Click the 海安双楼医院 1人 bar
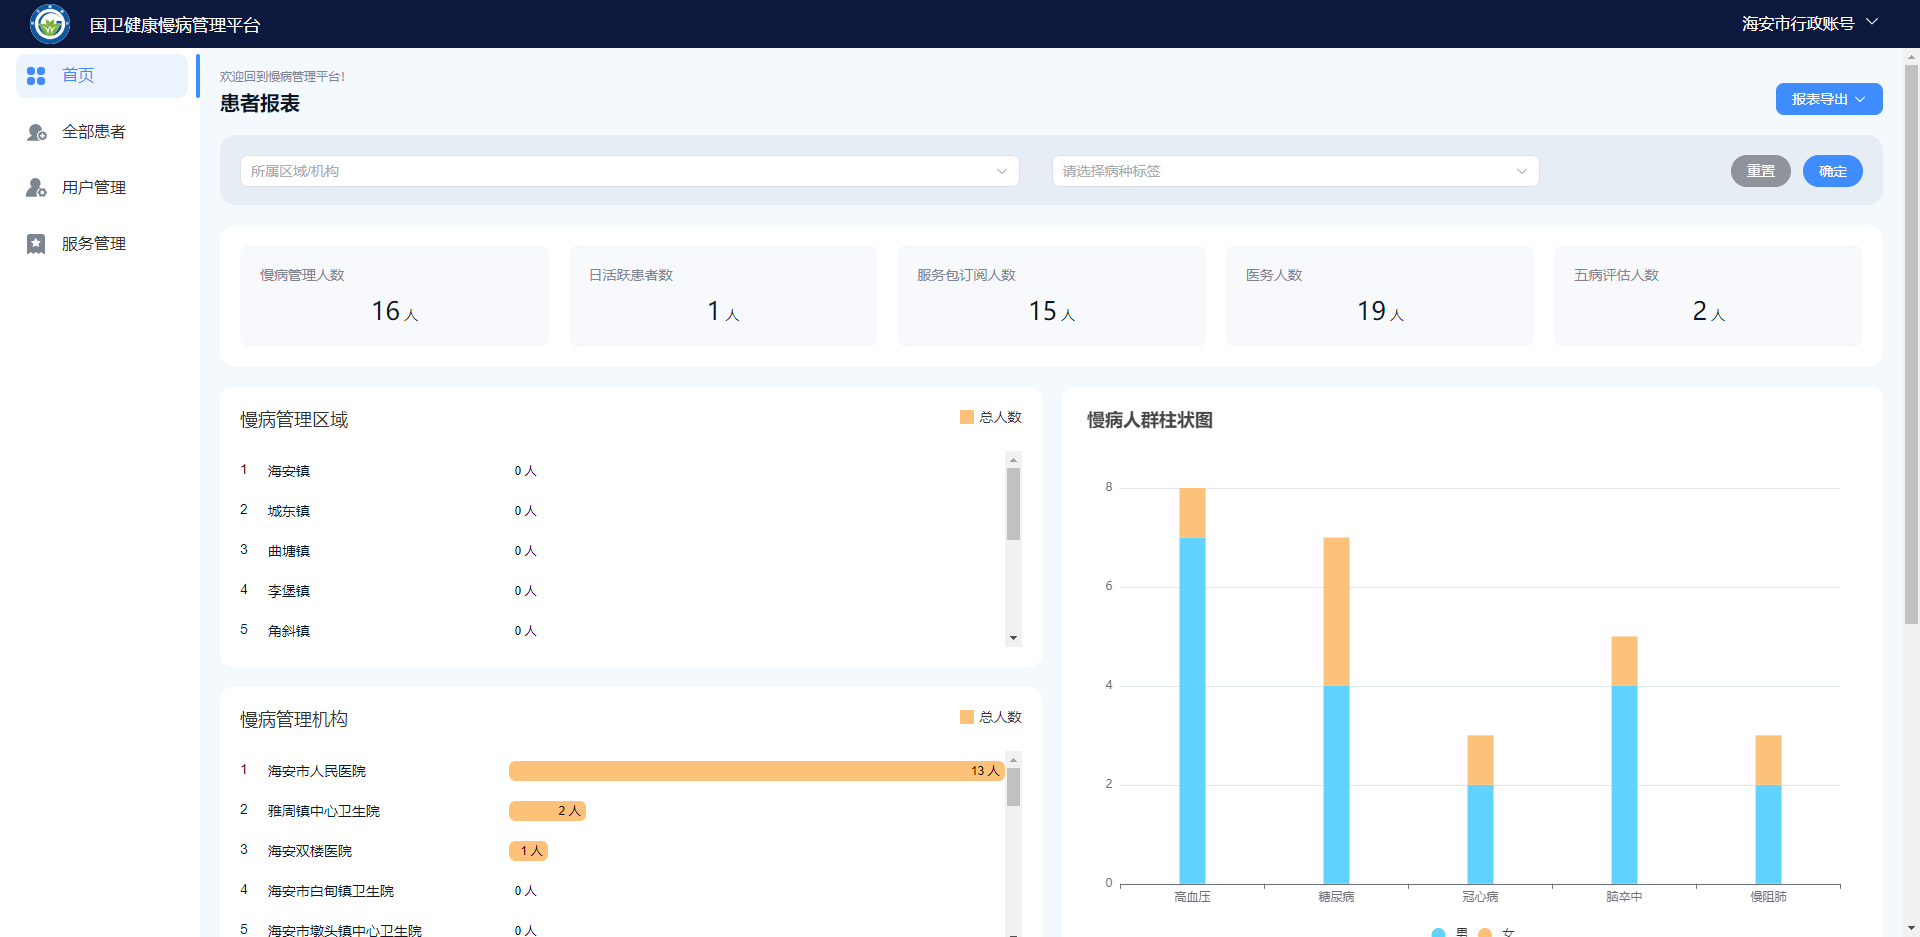 (x=528, y=851)
